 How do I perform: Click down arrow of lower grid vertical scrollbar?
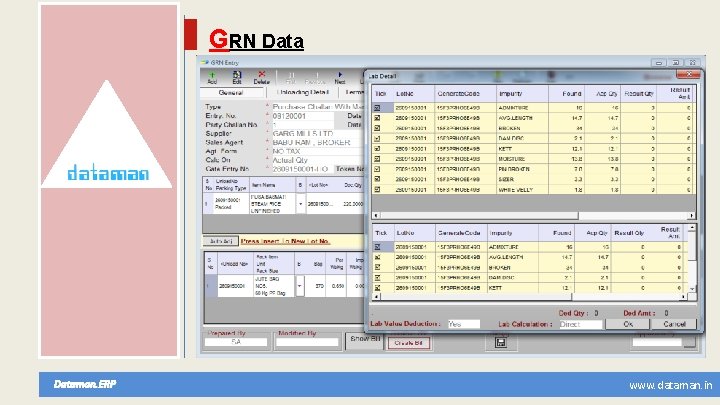[692, 288]
